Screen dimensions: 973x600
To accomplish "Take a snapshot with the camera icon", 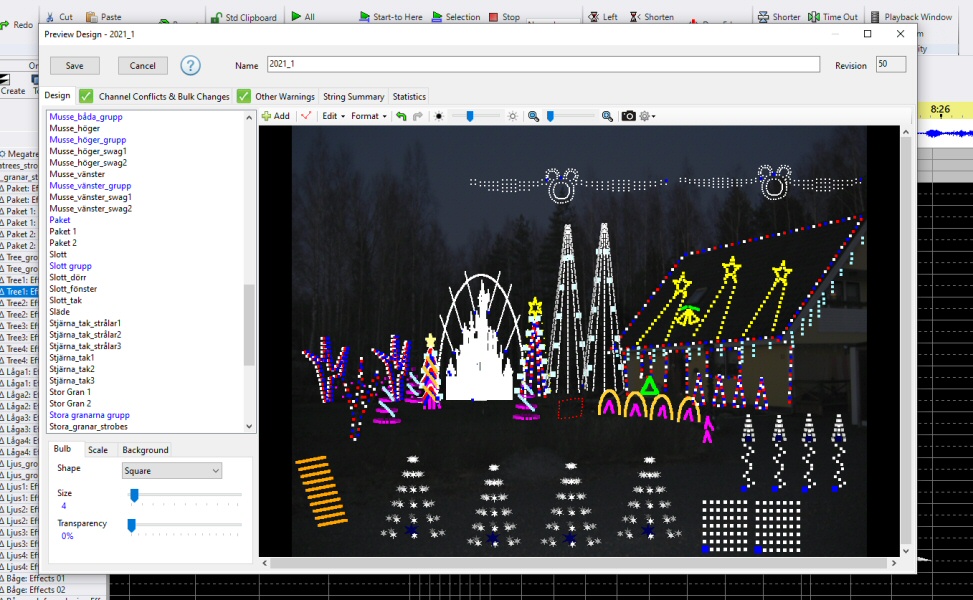I will (629, 116).
